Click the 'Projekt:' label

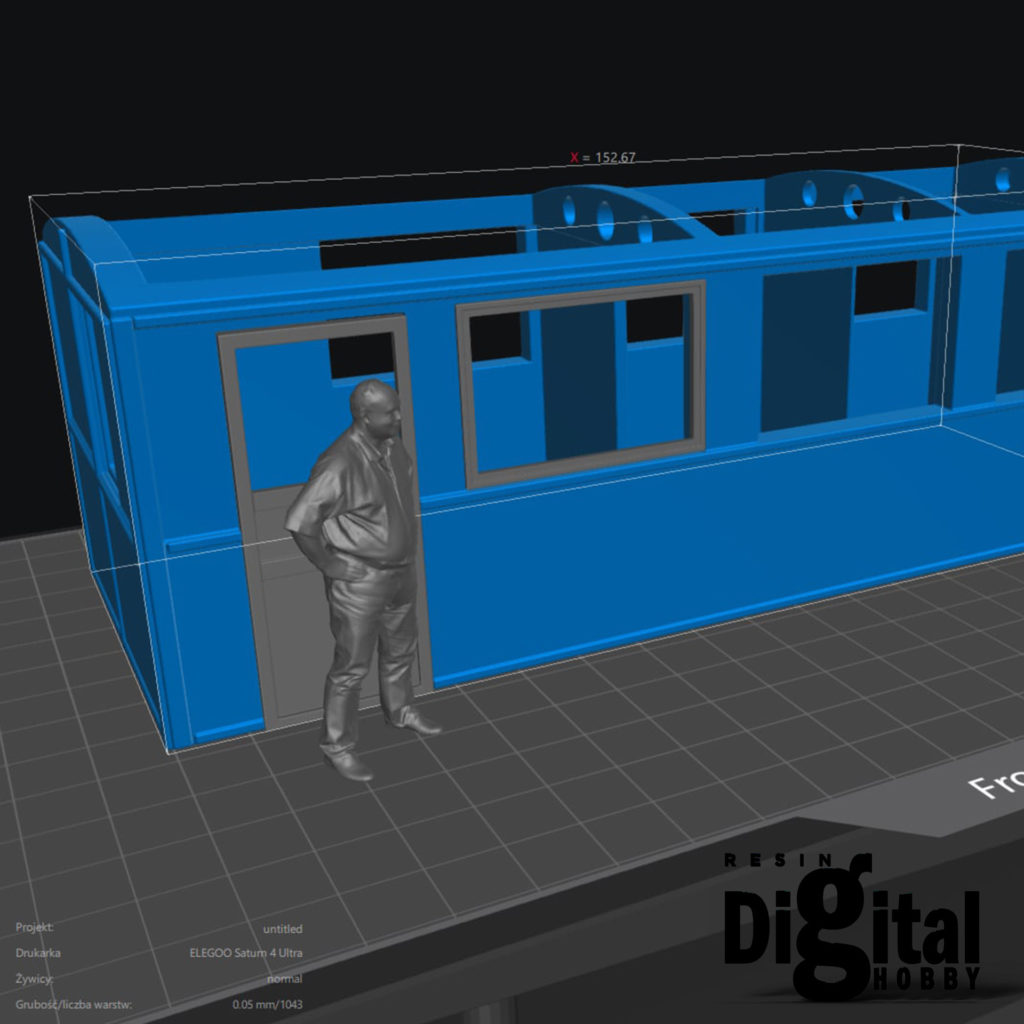tap(35, 928)
